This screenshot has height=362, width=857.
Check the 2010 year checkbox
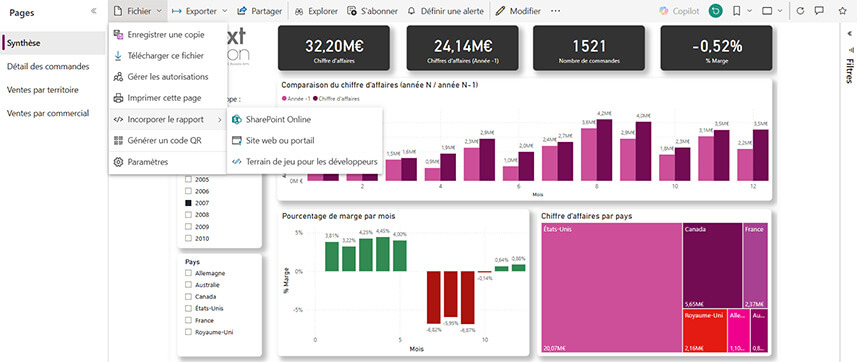(x=189, y=238)
